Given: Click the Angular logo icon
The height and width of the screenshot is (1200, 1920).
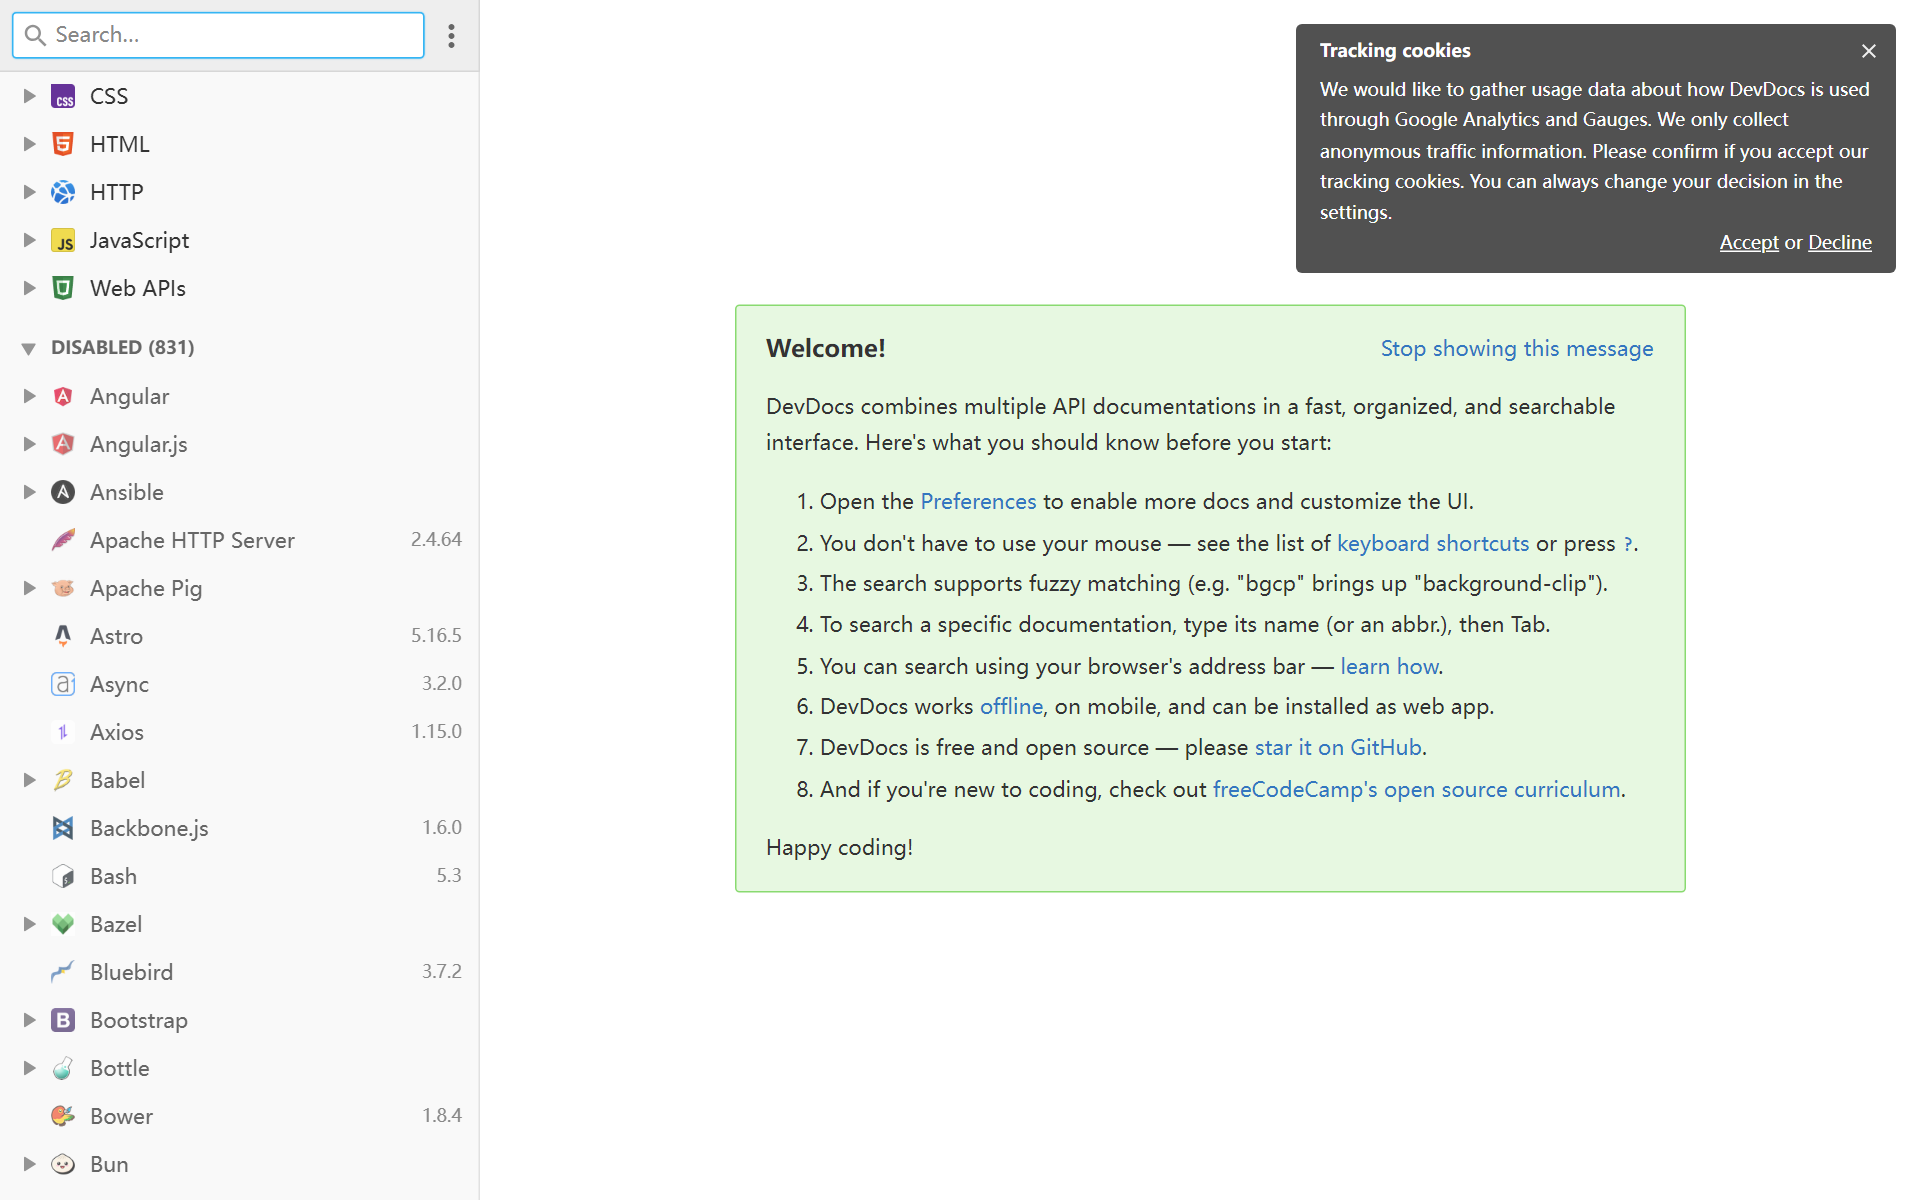Looking at the screenshot, I should [63, 396].
